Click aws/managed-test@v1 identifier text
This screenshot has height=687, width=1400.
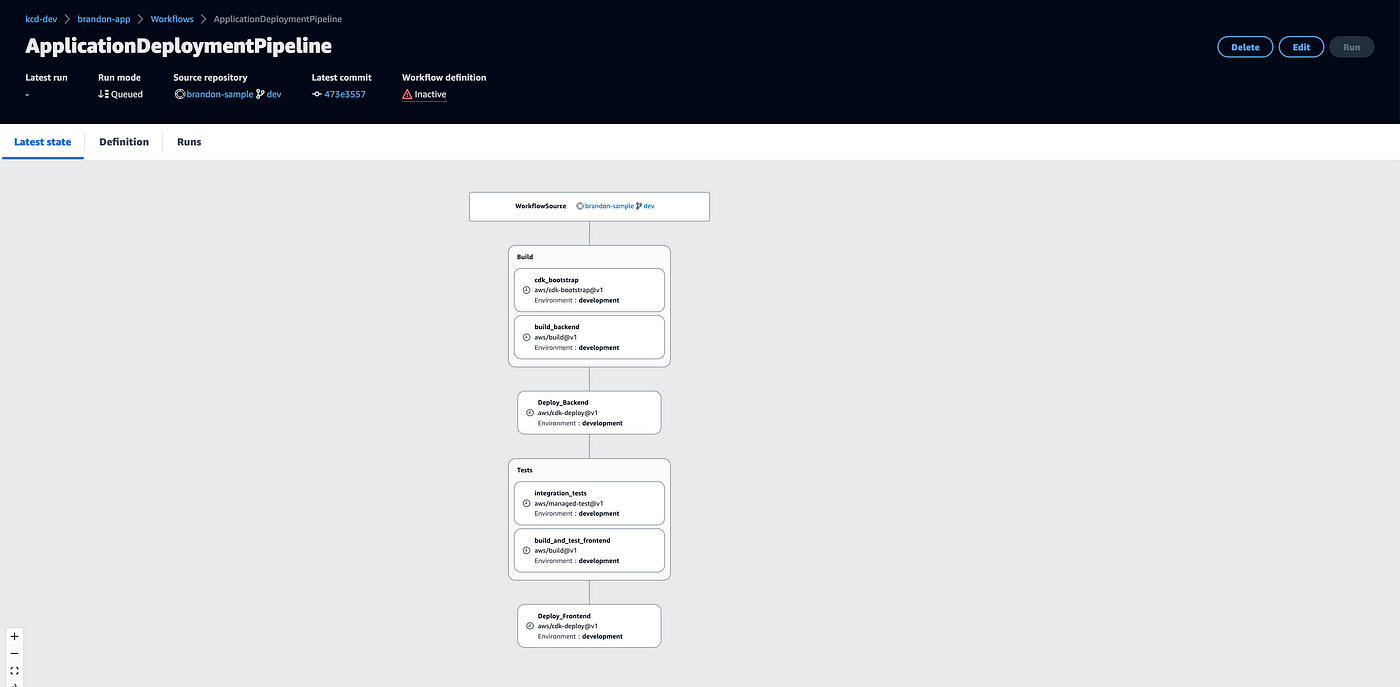point(568,503)
